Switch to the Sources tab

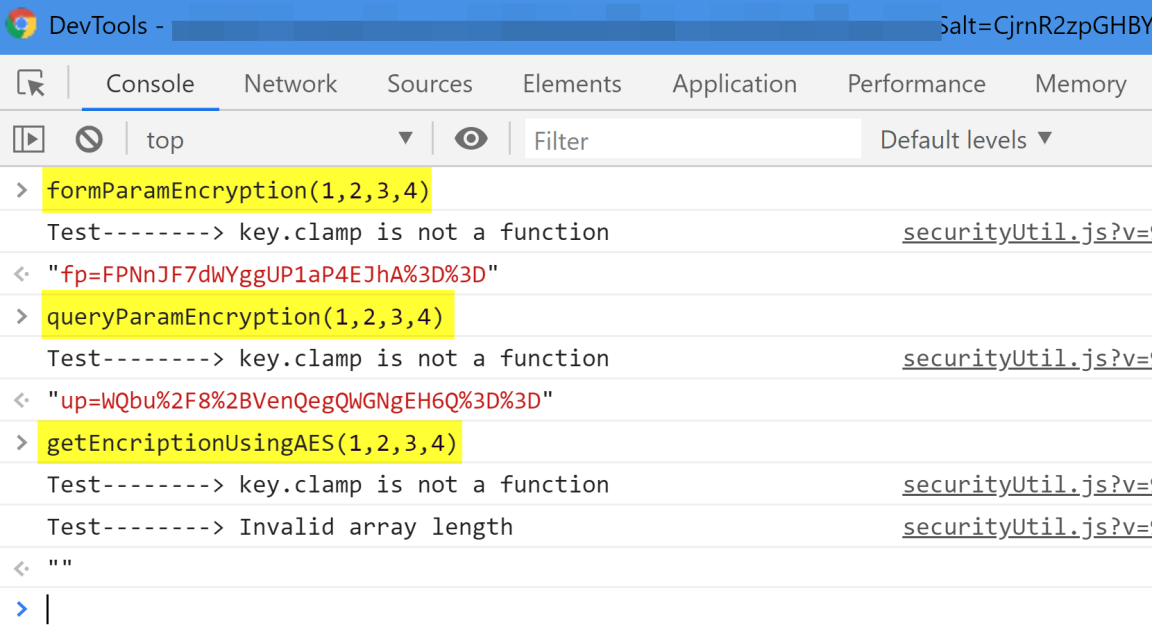[x=429, y=84]
